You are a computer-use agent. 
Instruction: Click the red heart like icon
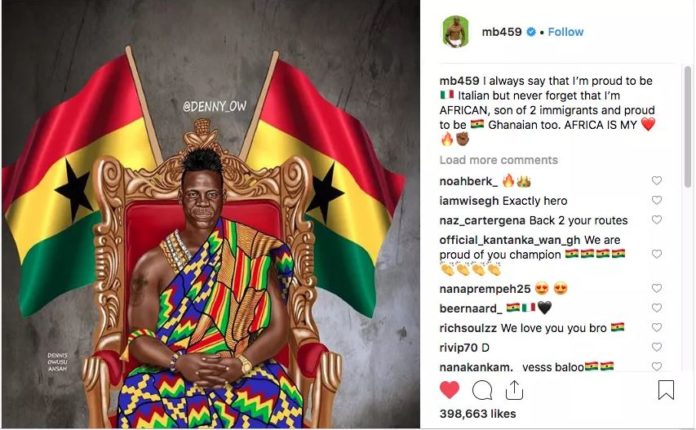(x=449, y=390)
